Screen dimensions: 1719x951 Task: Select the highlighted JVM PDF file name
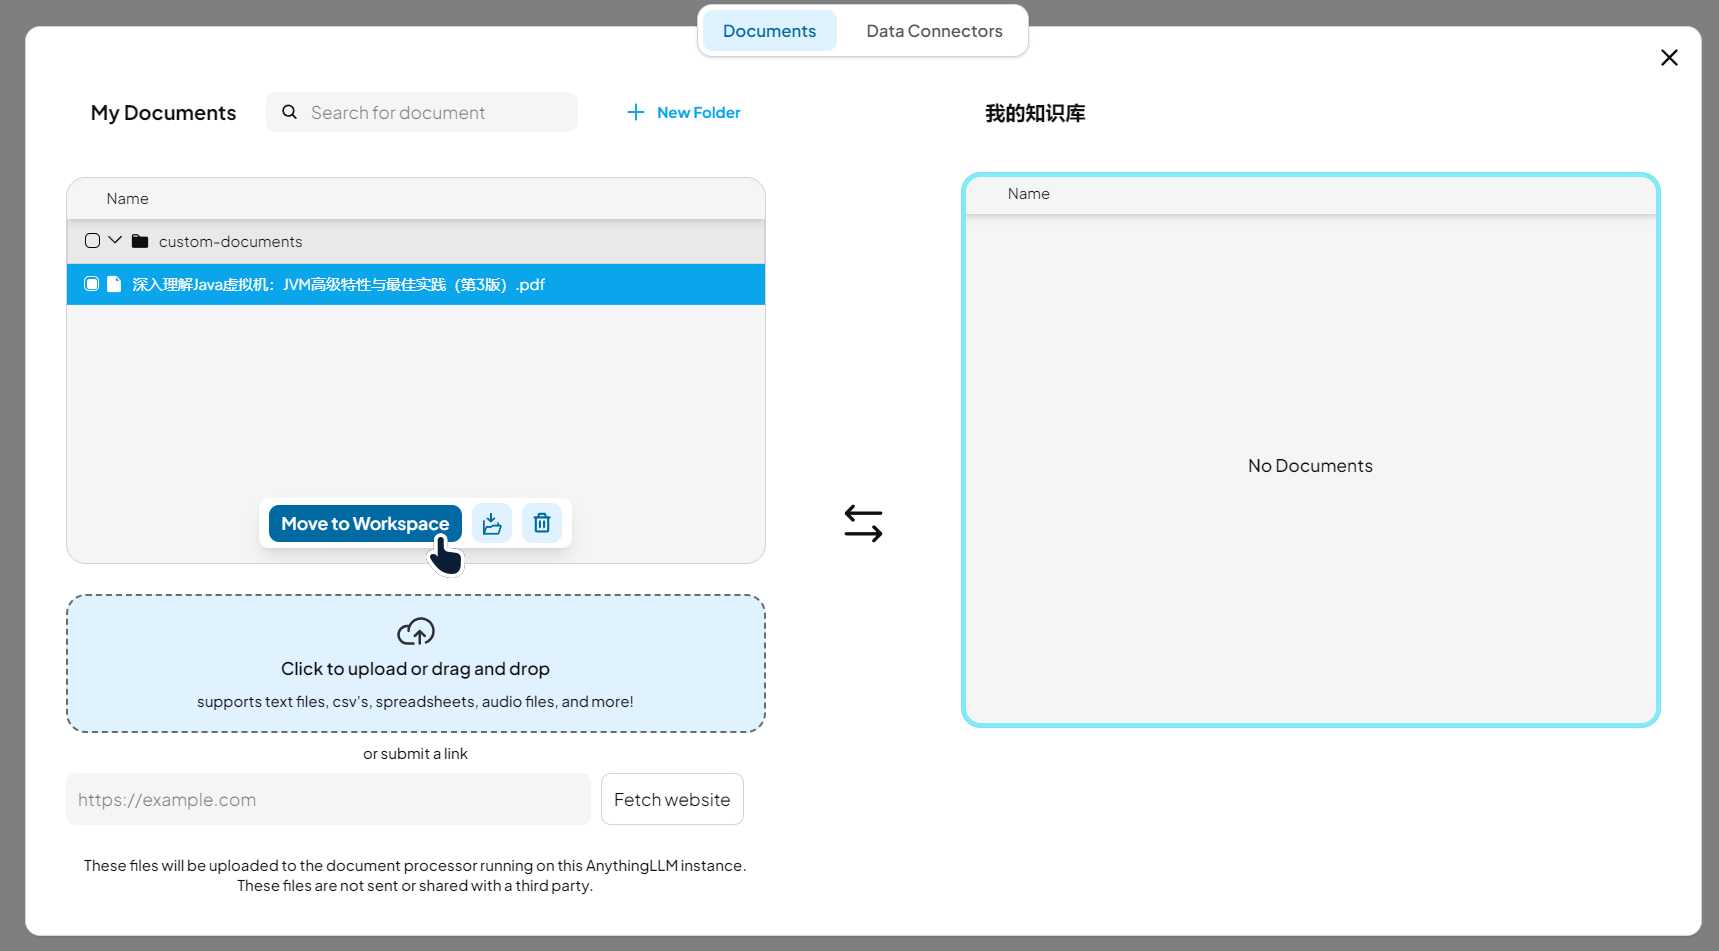coord(338,285)
